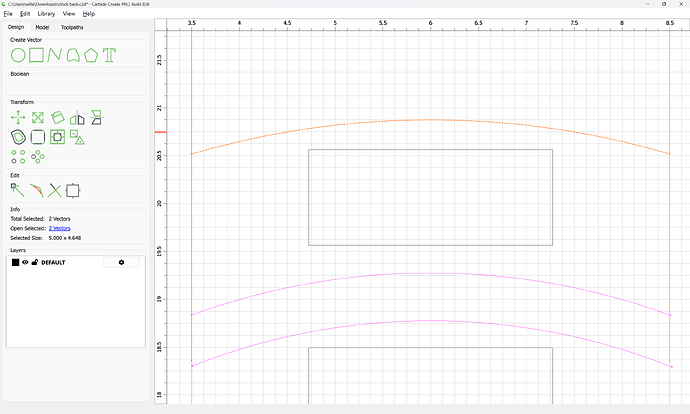This screenshot has width=690, height=414.
Task: Choose the Polyline drawing tool
Action: (x=55, y=55)
